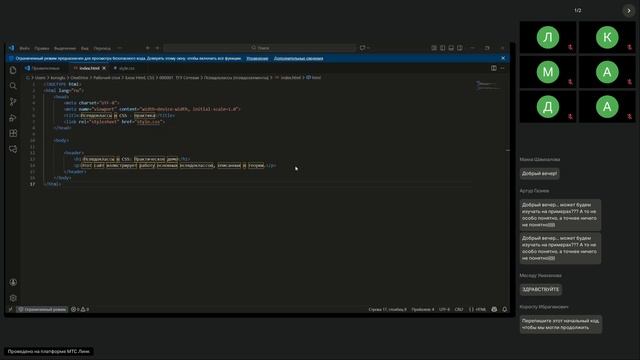Viewport: 640px width, 360px height.
Task: Click the 'Добрый вечер!' chat message
Action: 539,173
